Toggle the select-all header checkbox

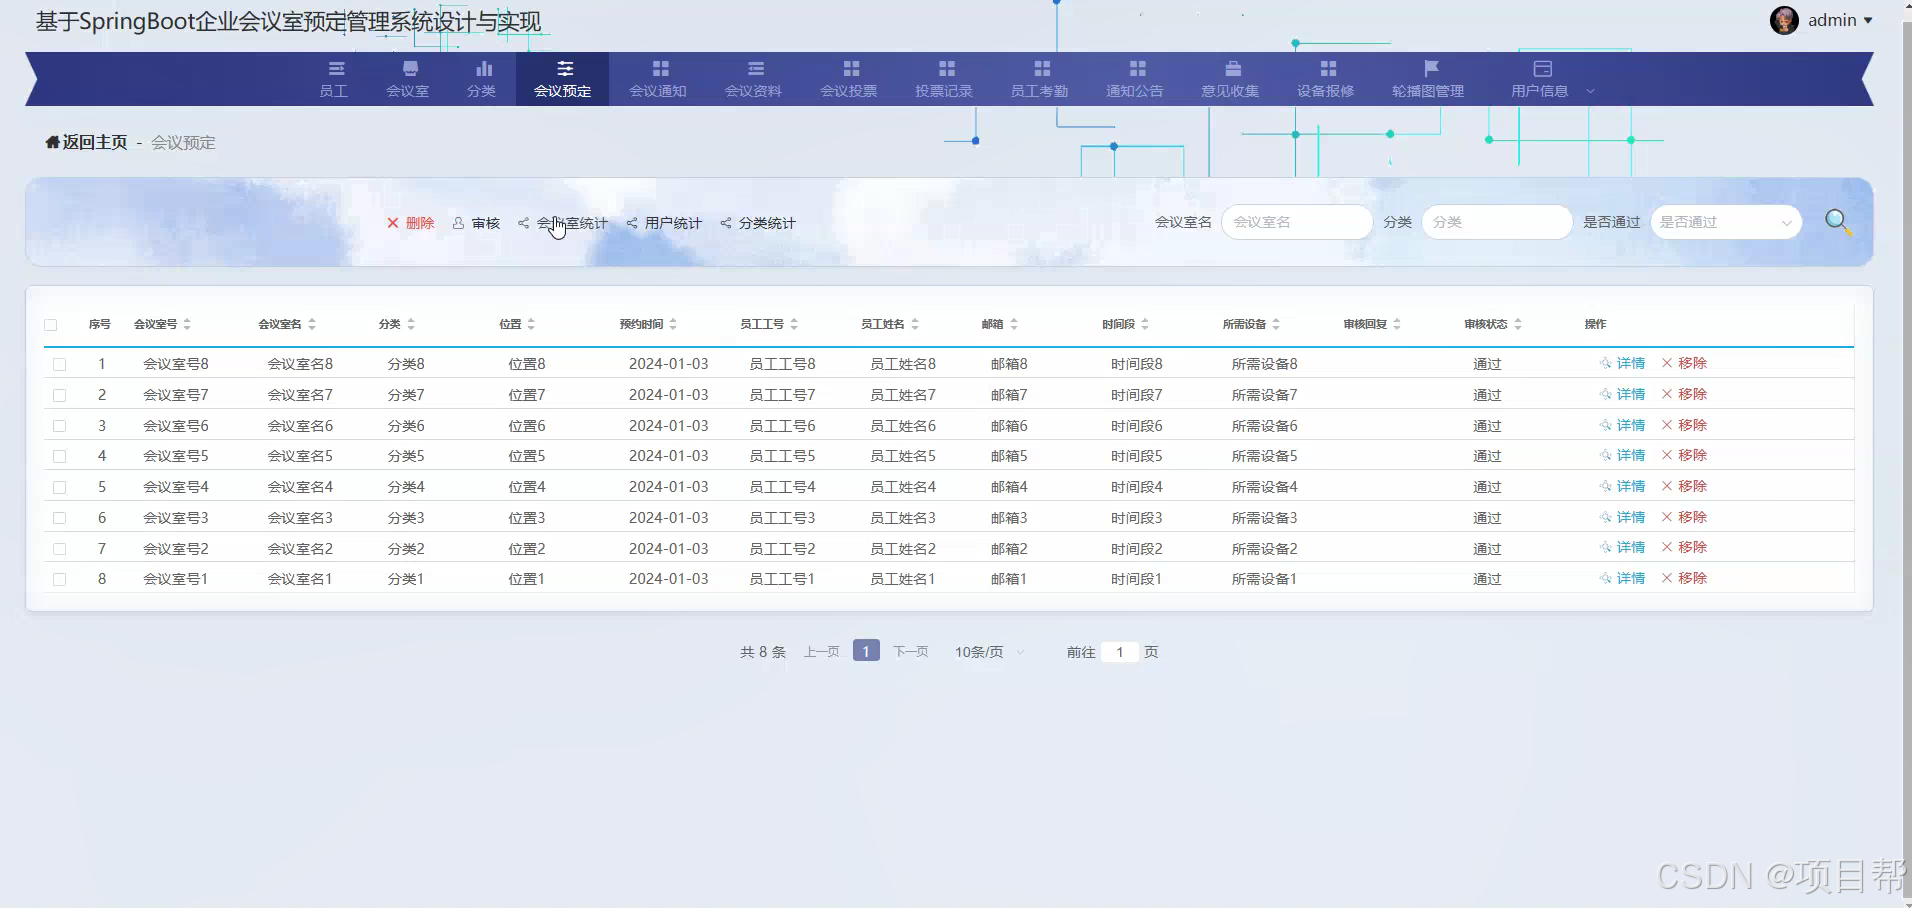51,325
